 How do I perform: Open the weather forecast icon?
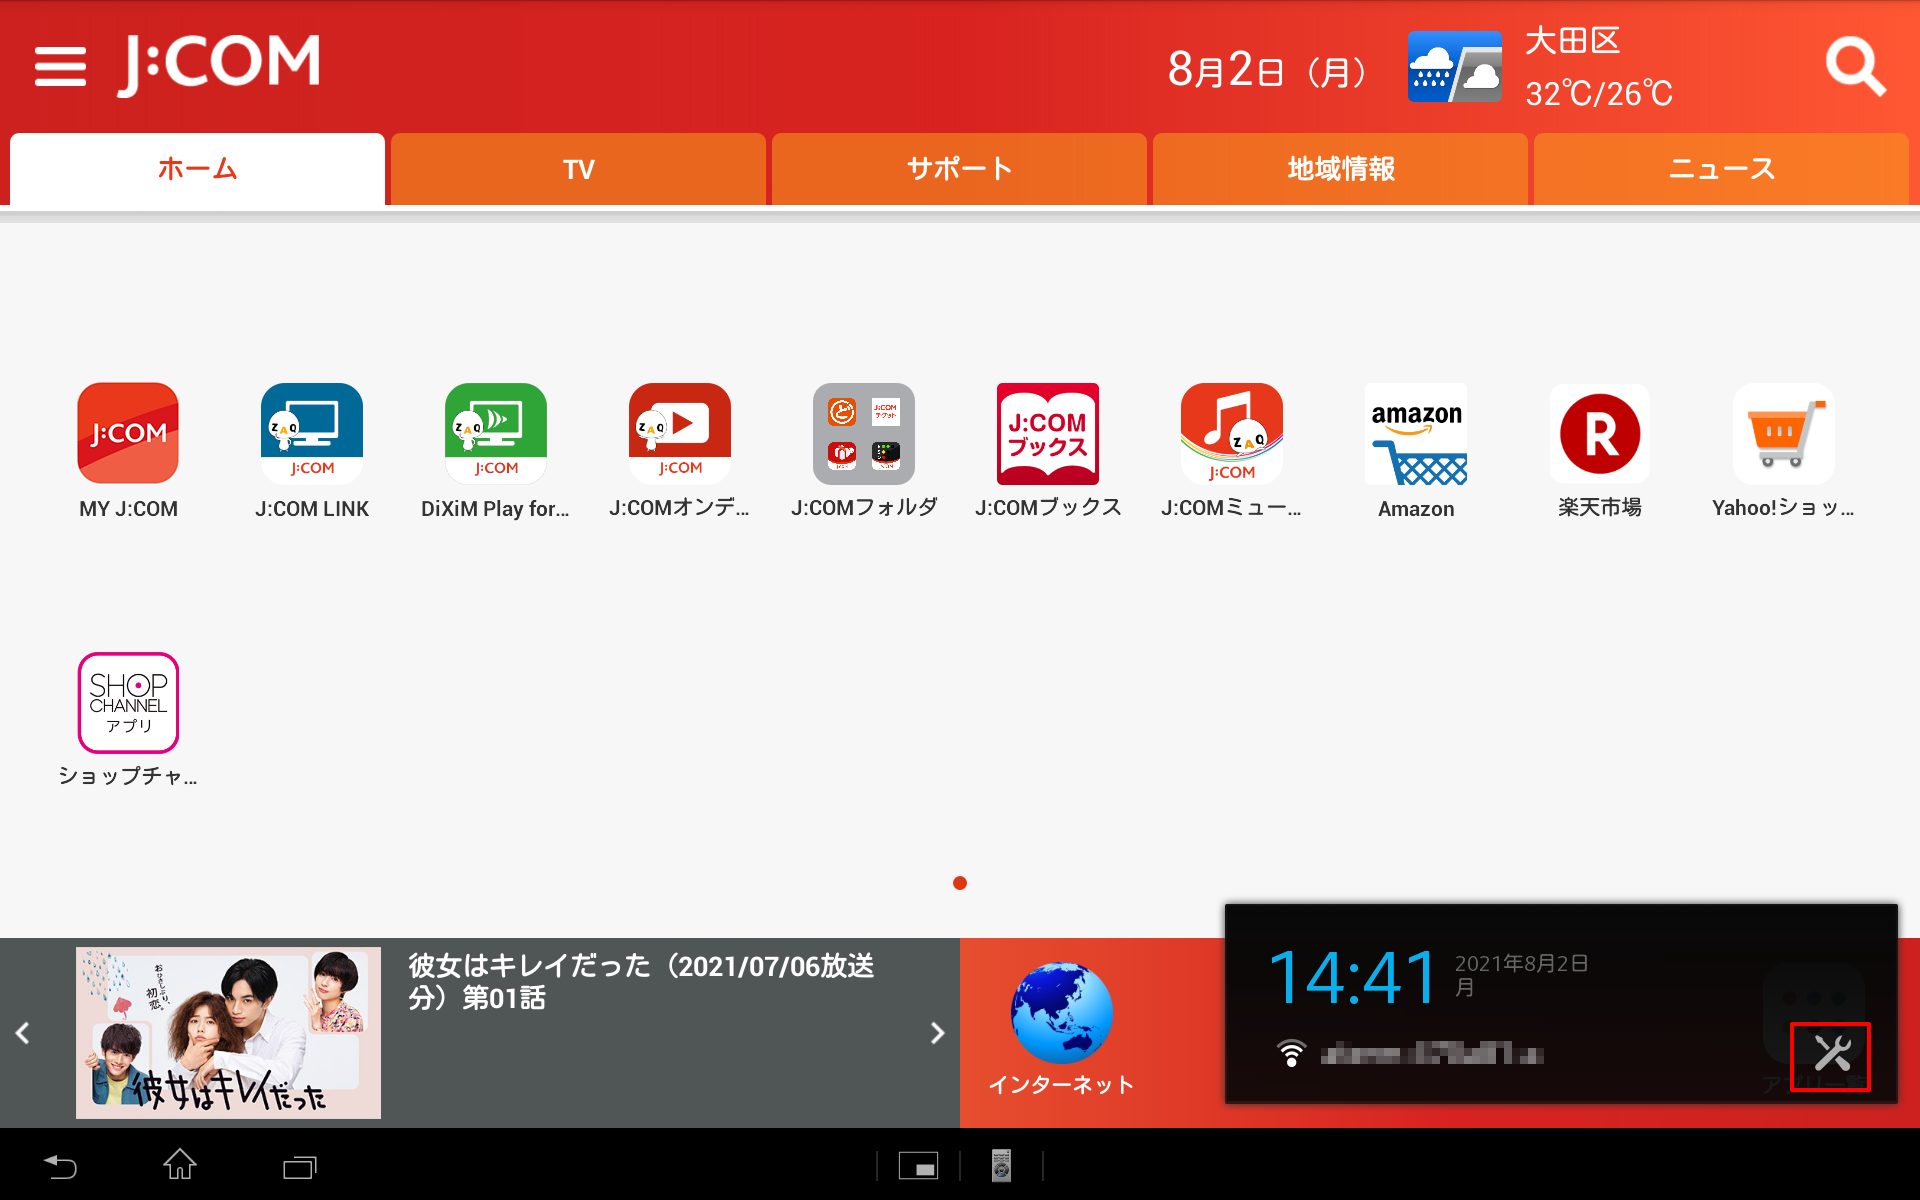pos(1454,66)
